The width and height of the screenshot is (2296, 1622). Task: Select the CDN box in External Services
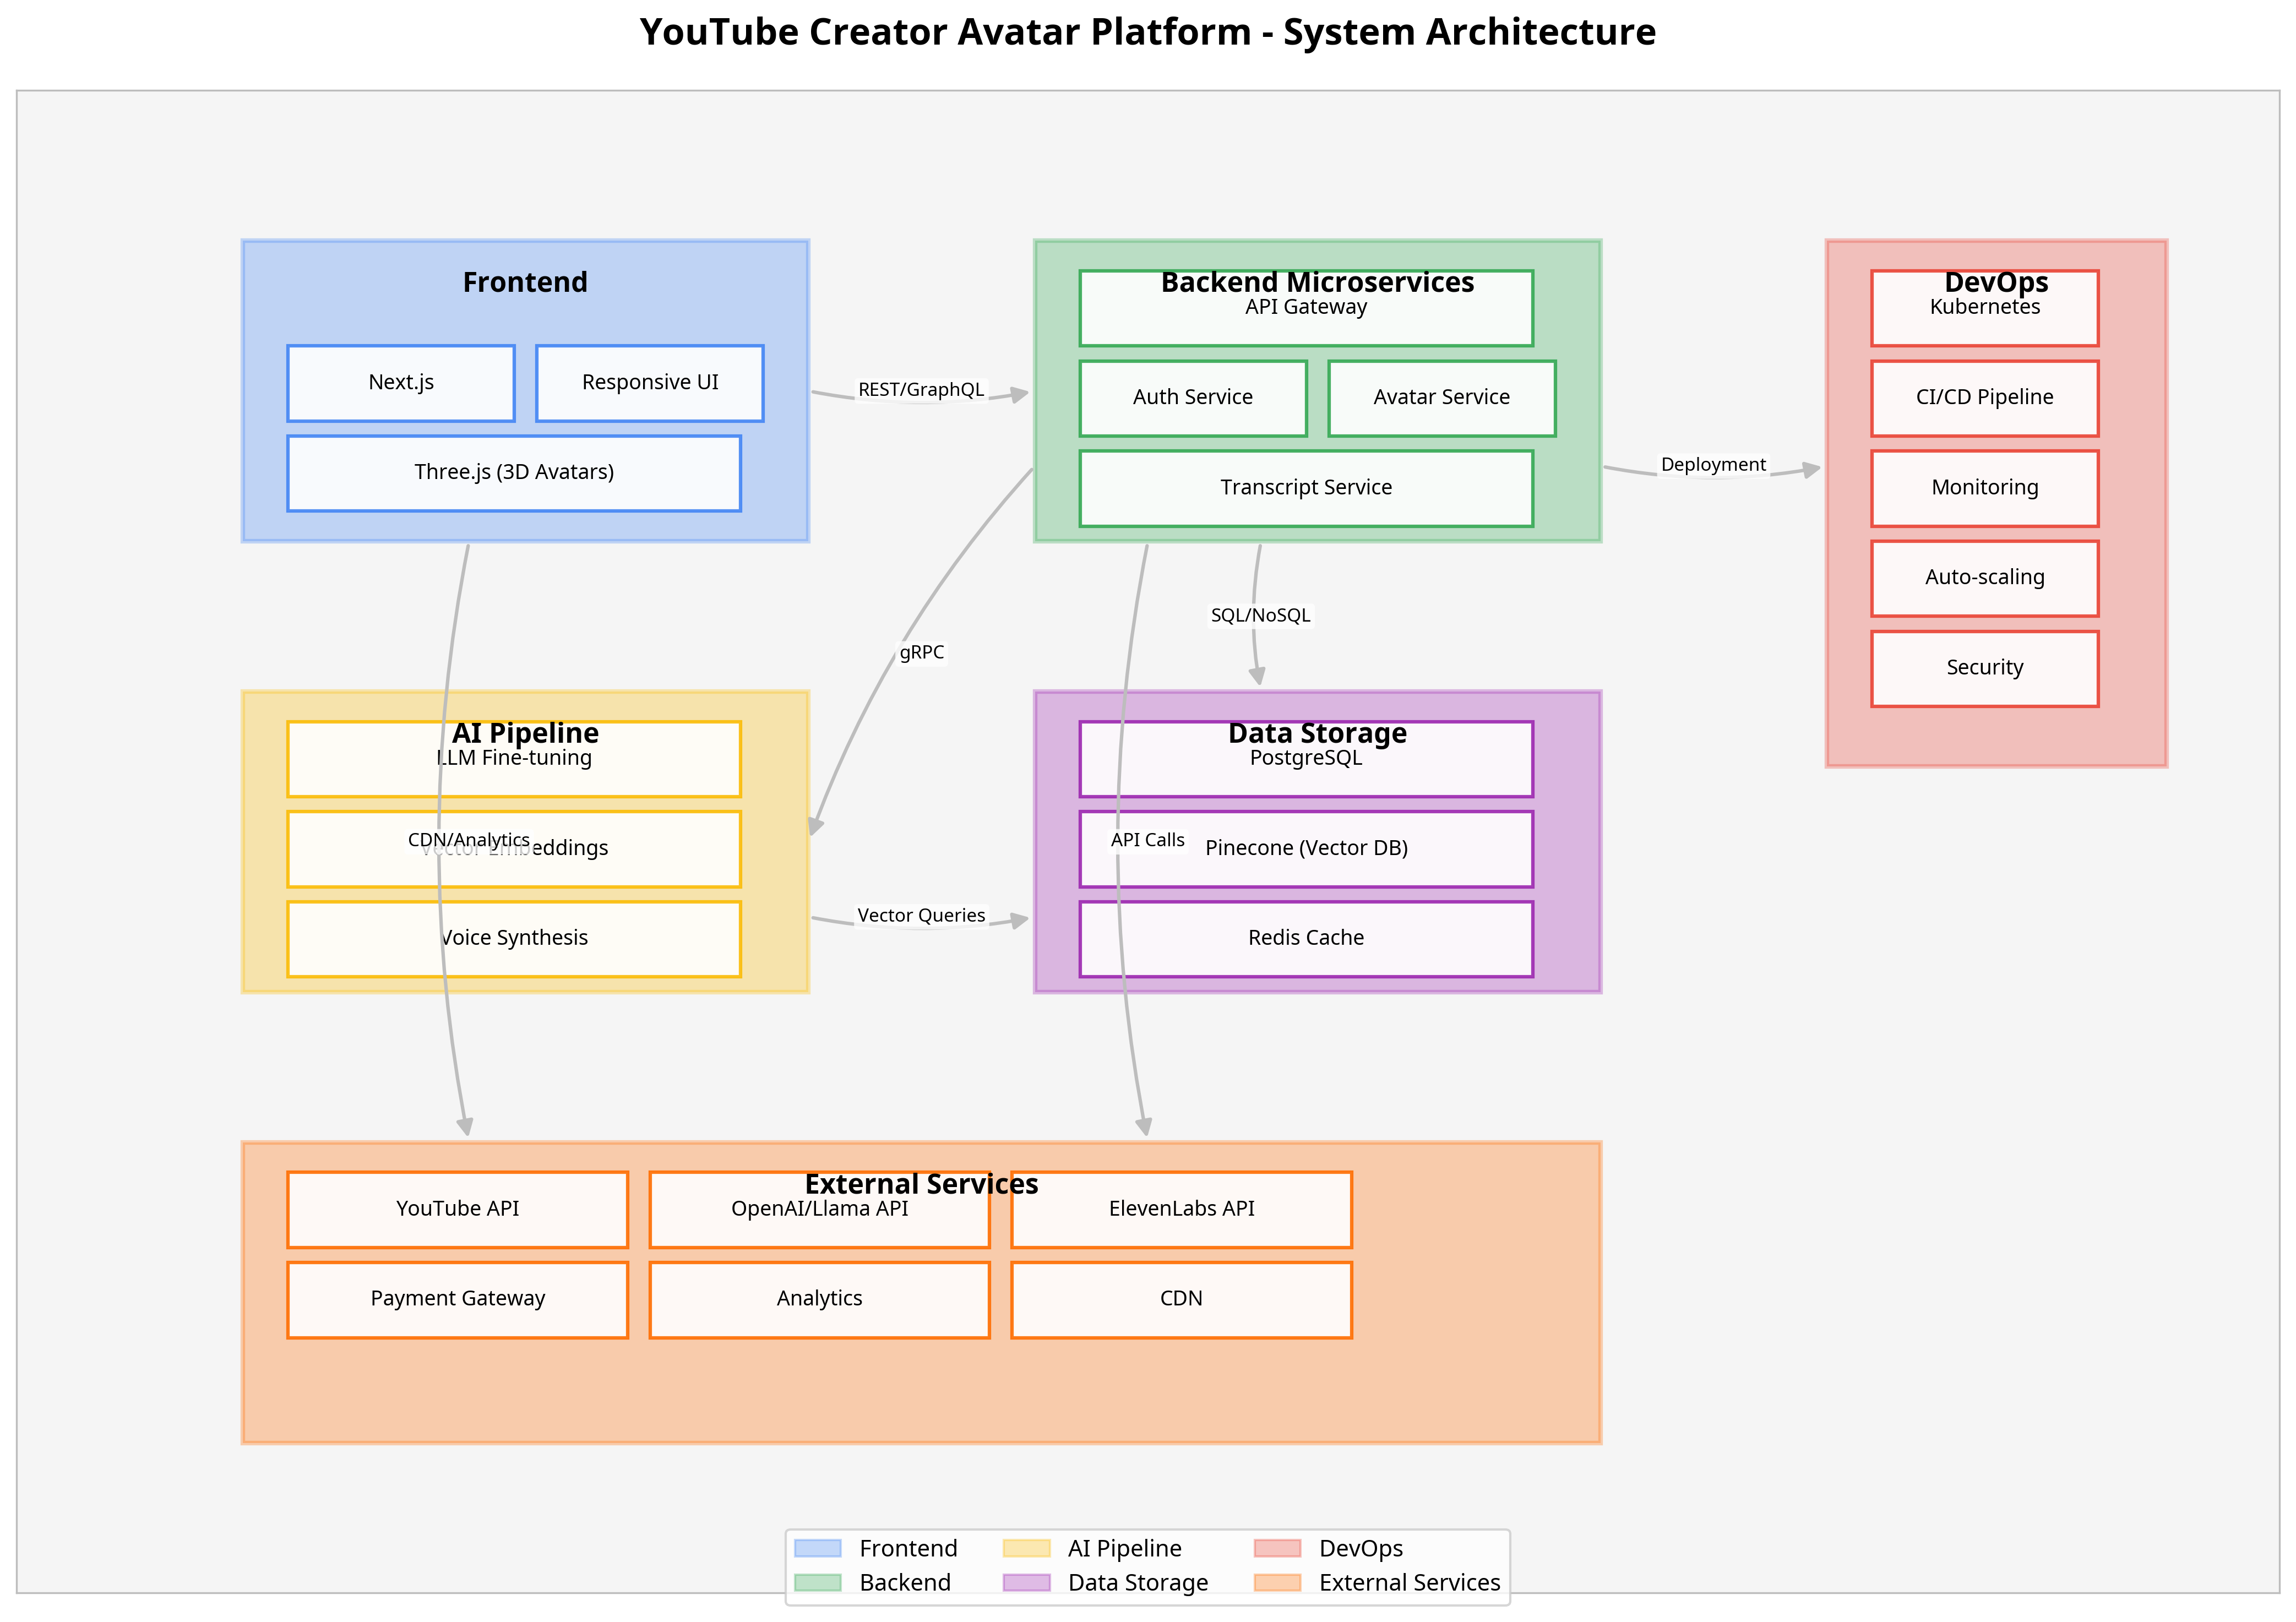tap(1182, 1300)
